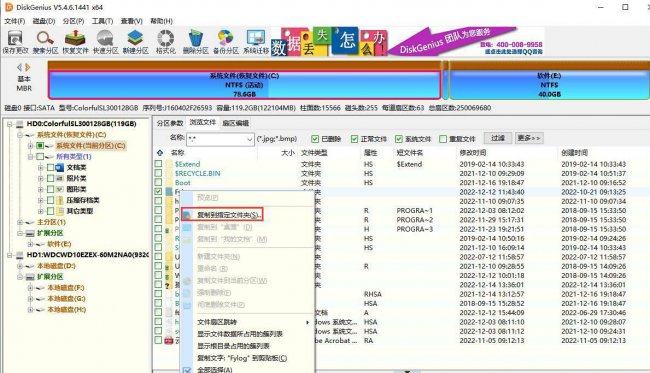This screenshot has height=373, width=650.
Task: Expand the 软件(E:) tree node
Action: tap(30, 244)
